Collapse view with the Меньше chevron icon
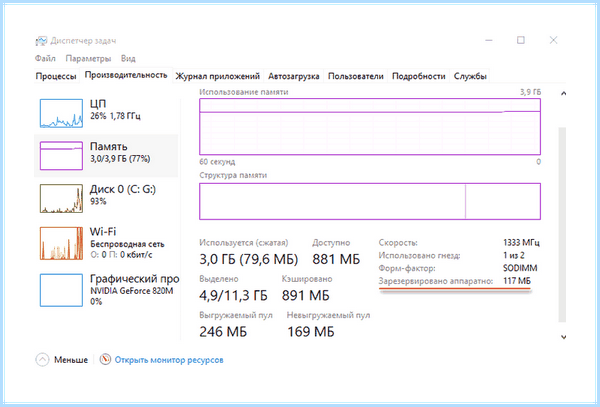This screenshot has width=600, height=407. (x=42, y=360)
